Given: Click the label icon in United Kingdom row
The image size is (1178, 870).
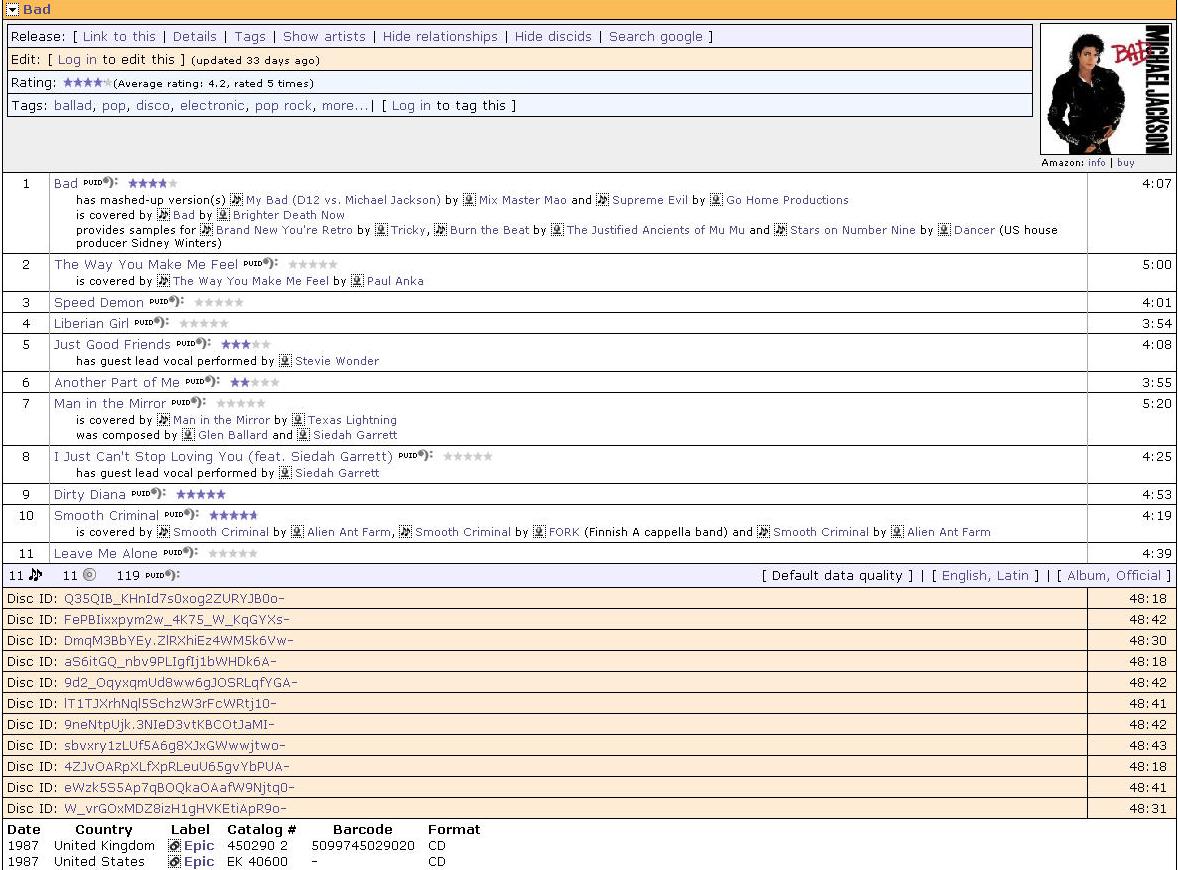Looking at the screenshot, I should coord(175,846).
